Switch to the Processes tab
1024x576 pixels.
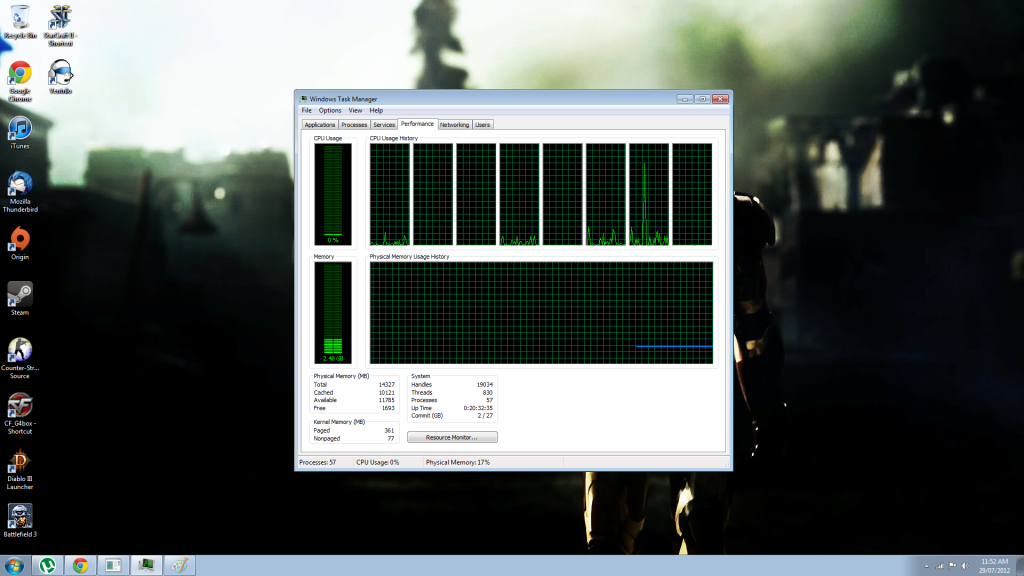354,125
